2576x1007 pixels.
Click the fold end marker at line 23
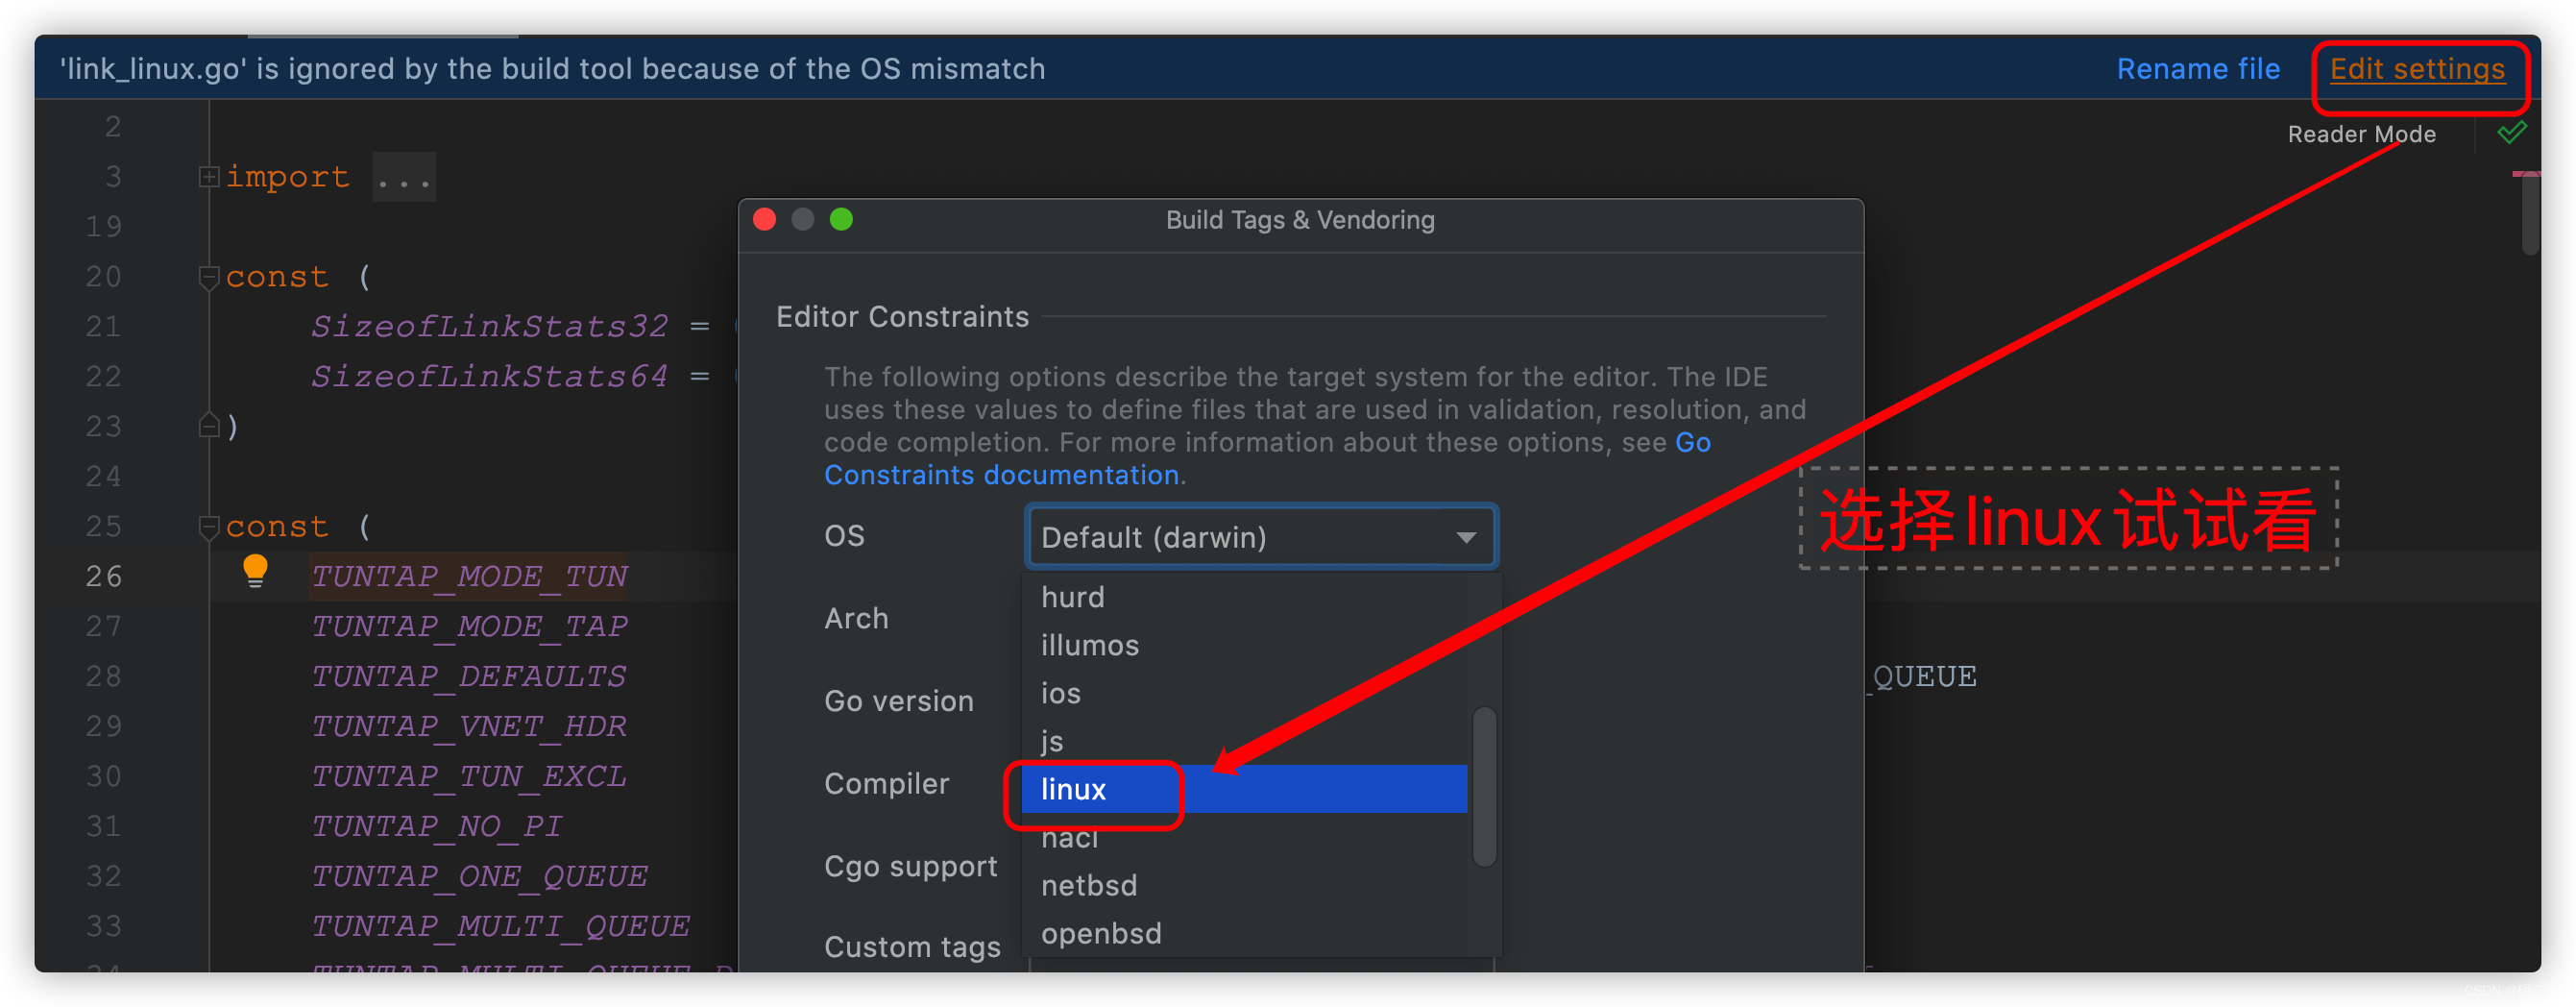[x=208, y=426]
